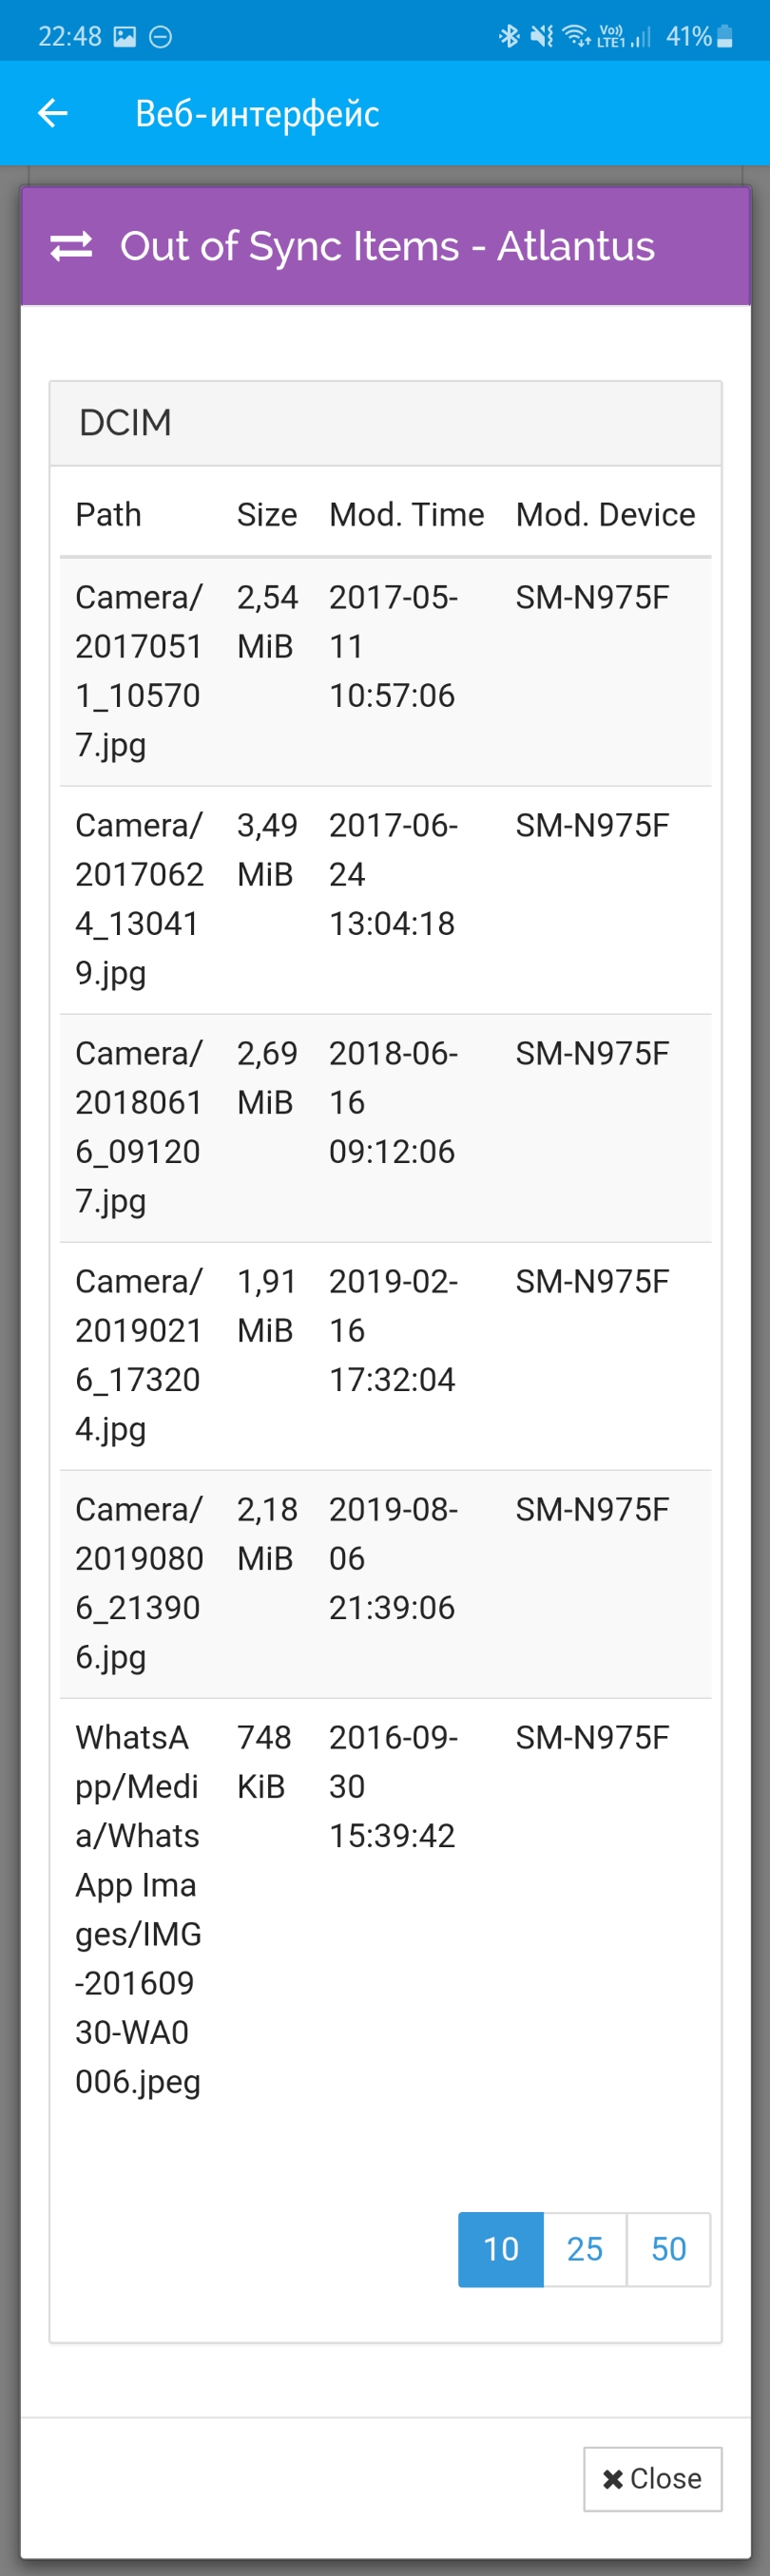
Task: Tap the mute icon in the status bar
Action: tap(541, 37)
